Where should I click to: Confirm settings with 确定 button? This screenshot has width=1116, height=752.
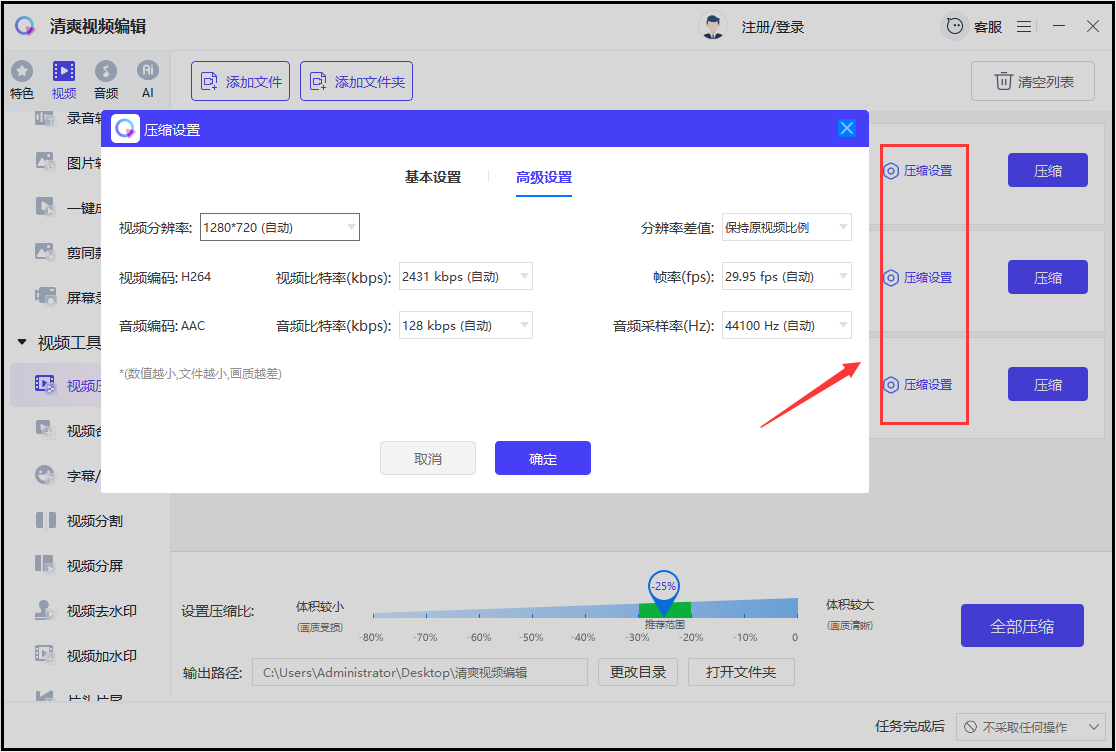(x=543, y=458)
